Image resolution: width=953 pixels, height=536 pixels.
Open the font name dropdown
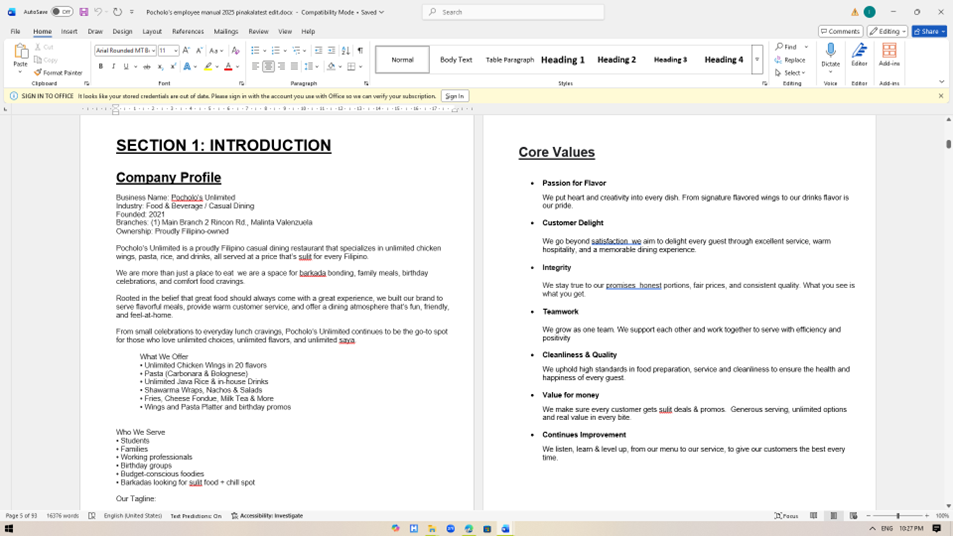point(153,51)
